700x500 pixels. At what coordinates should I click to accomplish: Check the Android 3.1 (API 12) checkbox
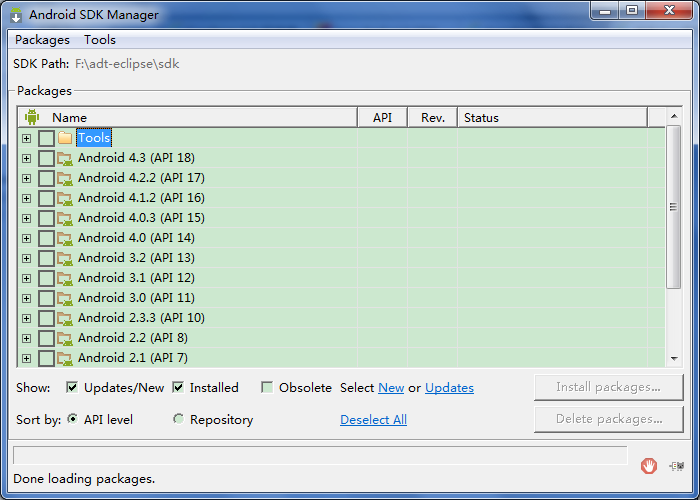[x=46, y=278]
